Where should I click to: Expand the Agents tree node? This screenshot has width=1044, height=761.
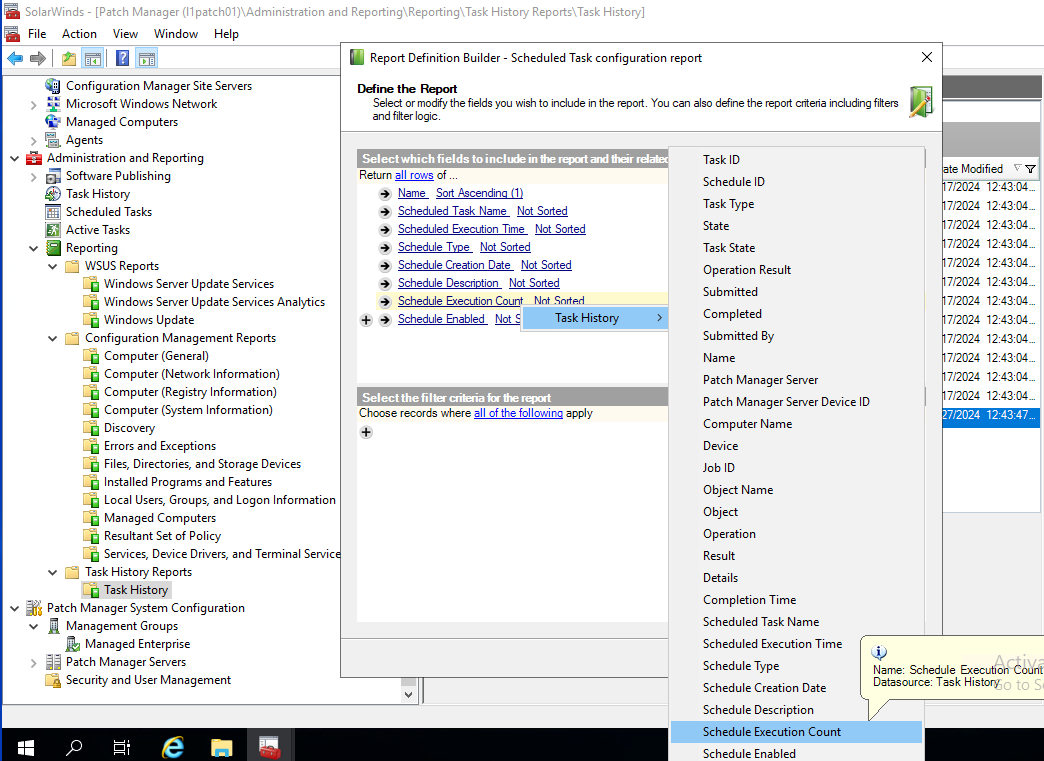pyautogui.click(x=33, y=140)
